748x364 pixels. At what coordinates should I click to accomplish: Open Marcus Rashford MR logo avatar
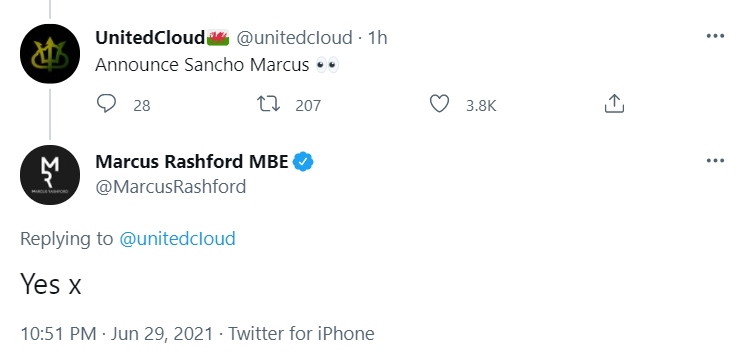pyautogui.click(x=50, y=175)
